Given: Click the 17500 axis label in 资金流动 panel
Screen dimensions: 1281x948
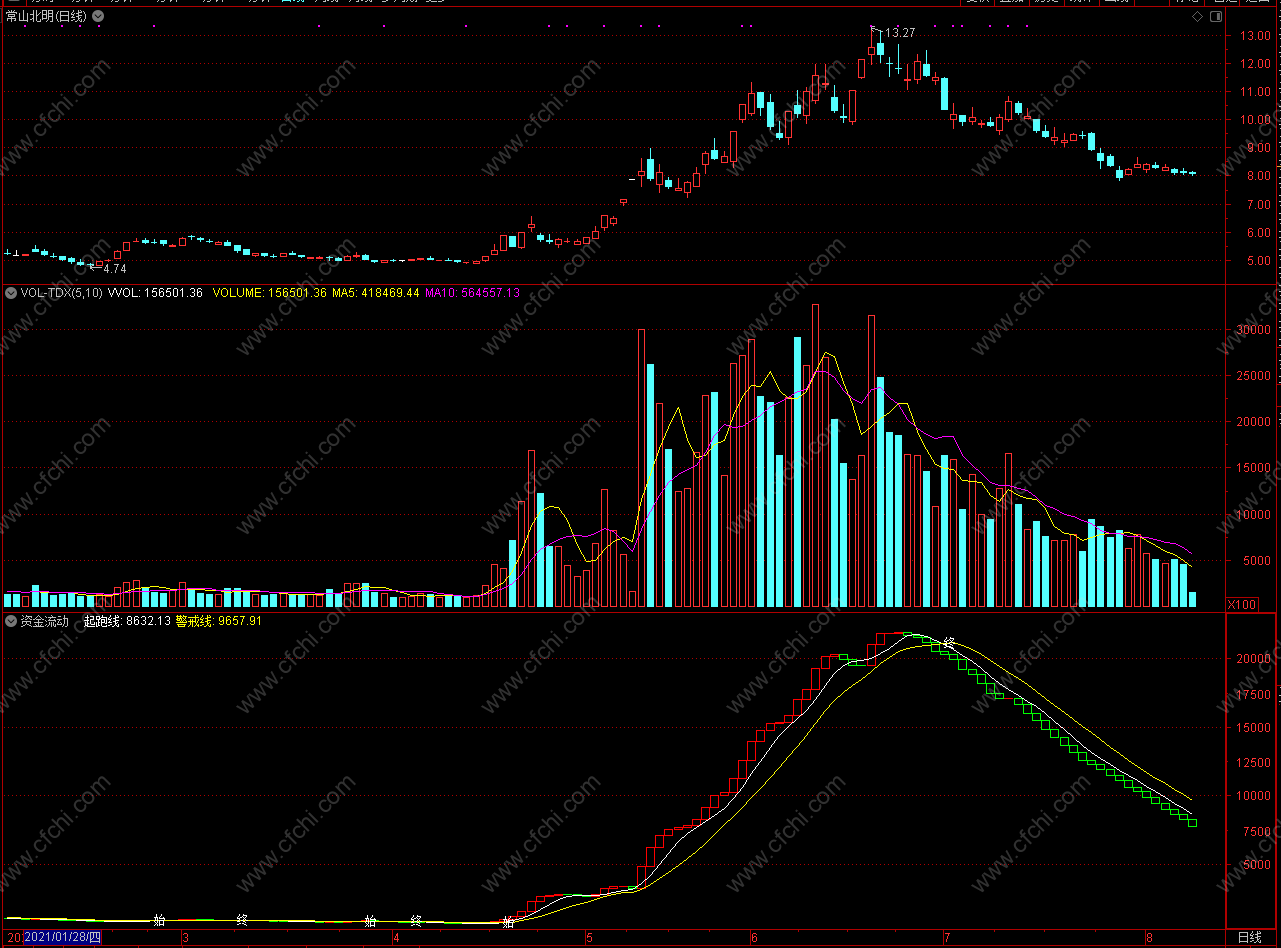Looking at the screenshot, I should point(1255,694).
